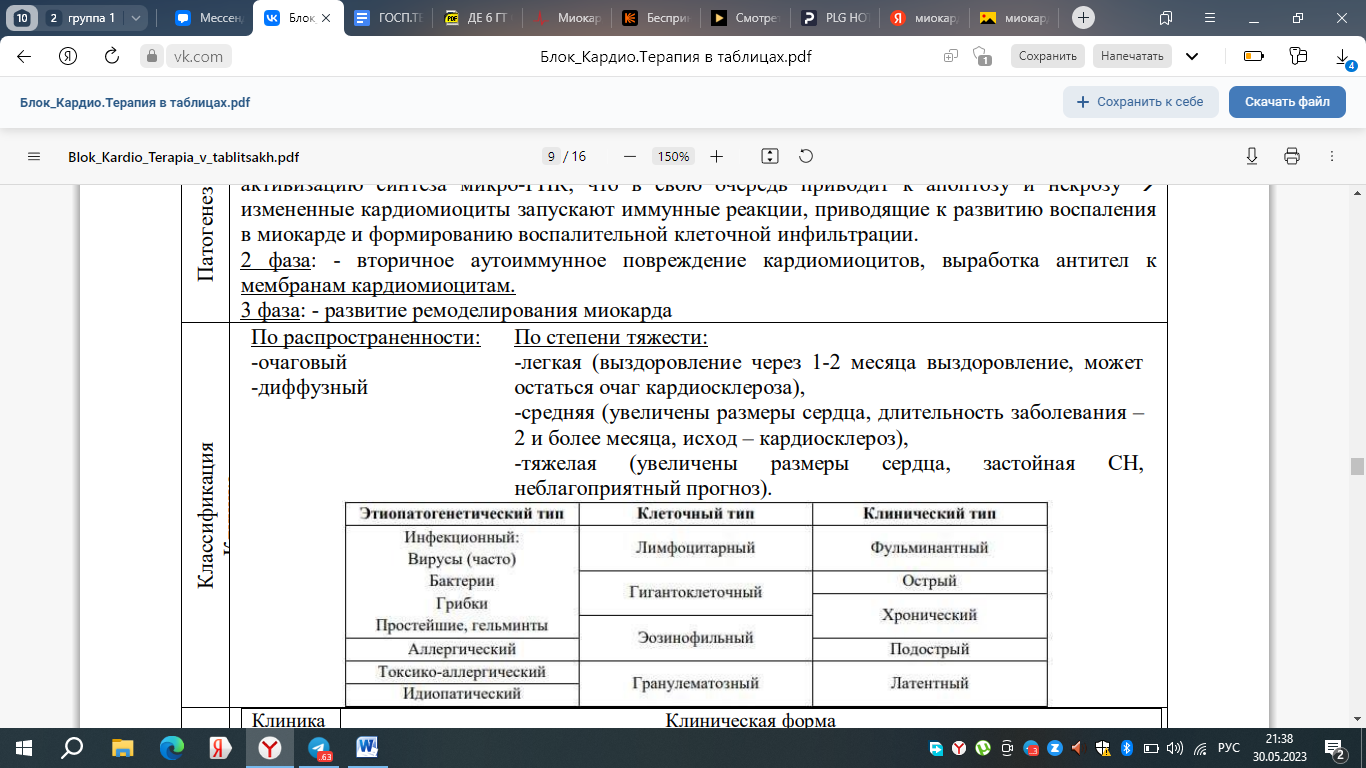Download the PDF from the viewer toolbar
Screen dimensions: 1366x768
pos(1252,157)
